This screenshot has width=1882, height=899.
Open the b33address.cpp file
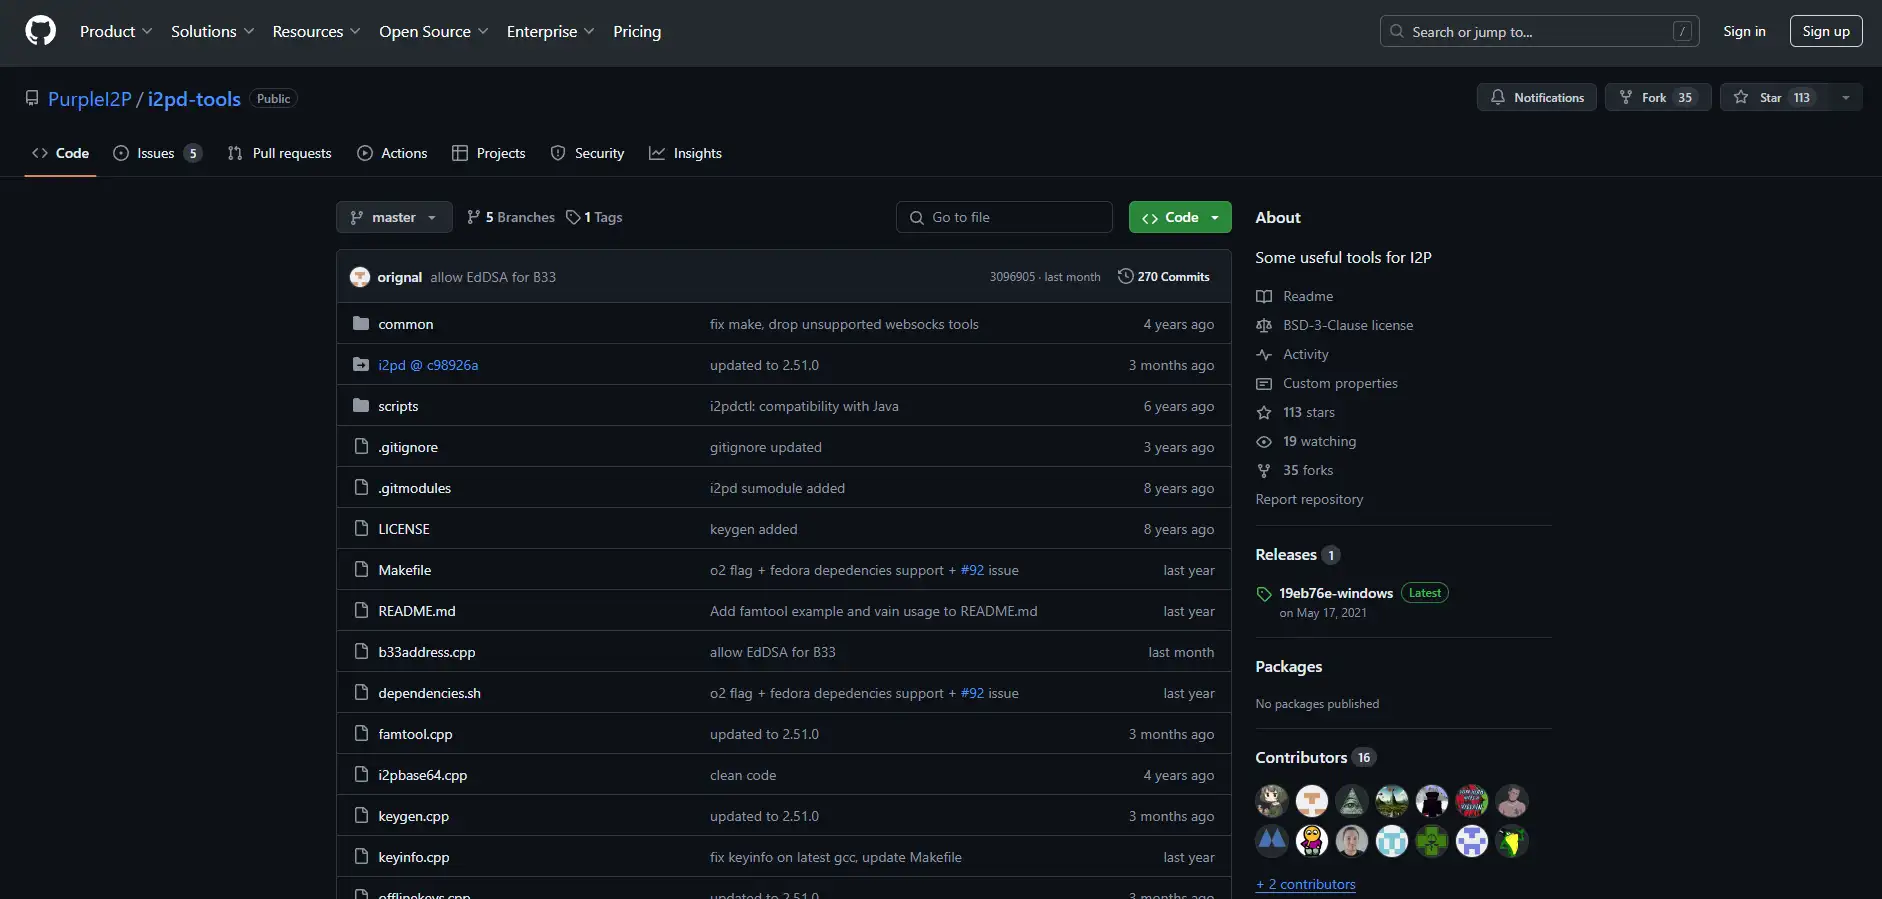click(x=426, y=652)
